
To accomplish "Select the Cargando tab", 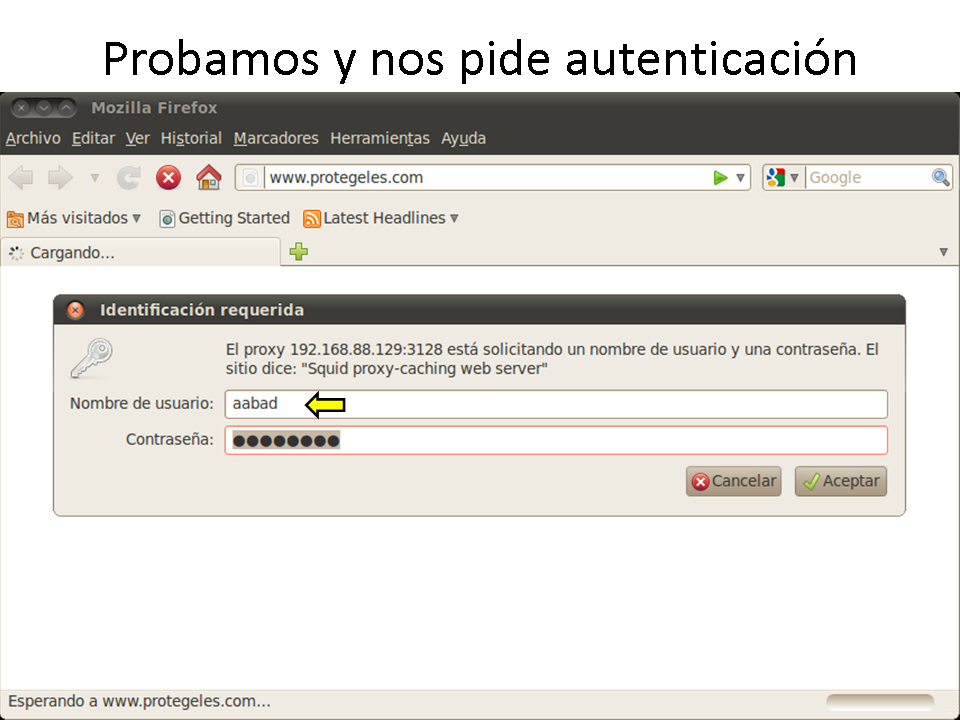I will pyautogui.click(x=140, y=253).
